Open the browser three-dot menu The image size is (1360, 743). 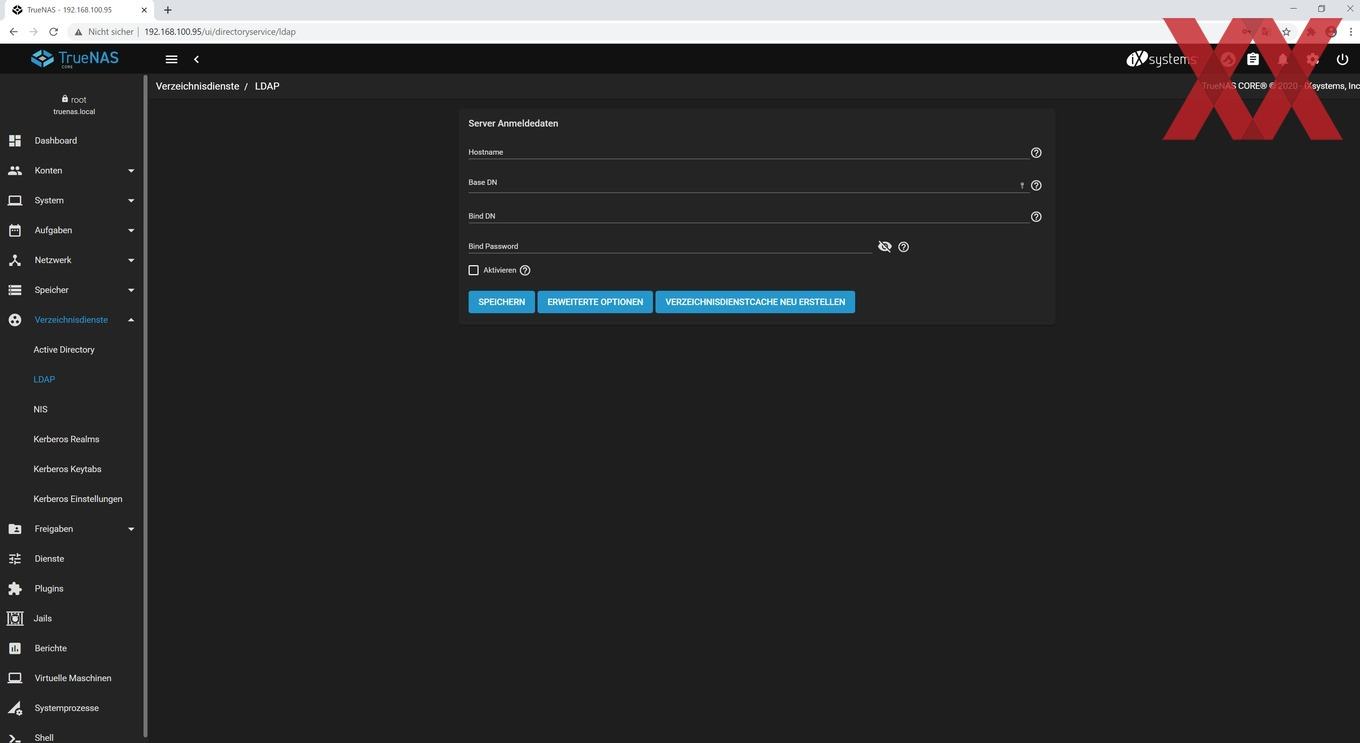click(1350, 32)
